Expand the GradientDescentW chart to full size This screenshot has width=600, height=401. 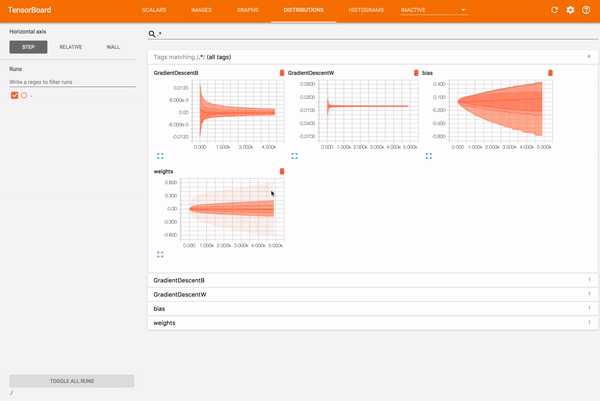tap(294, 156)
